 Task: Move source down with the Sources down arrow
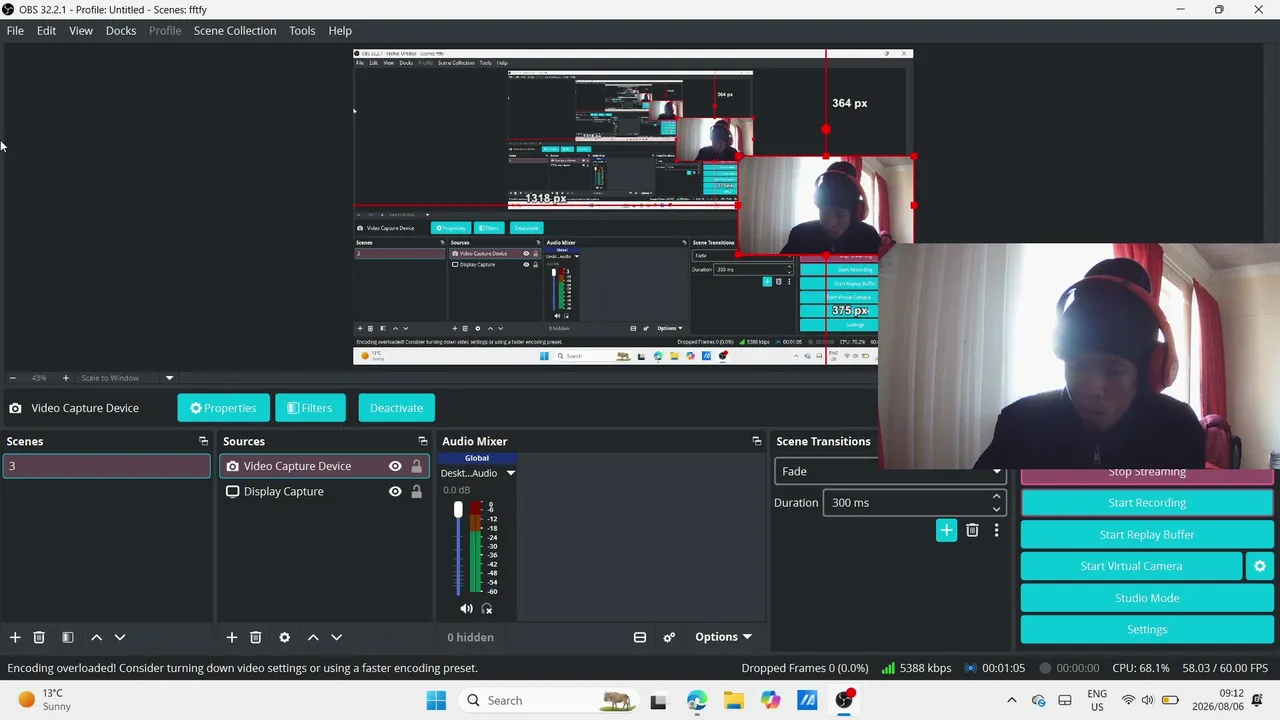point(337,637)
